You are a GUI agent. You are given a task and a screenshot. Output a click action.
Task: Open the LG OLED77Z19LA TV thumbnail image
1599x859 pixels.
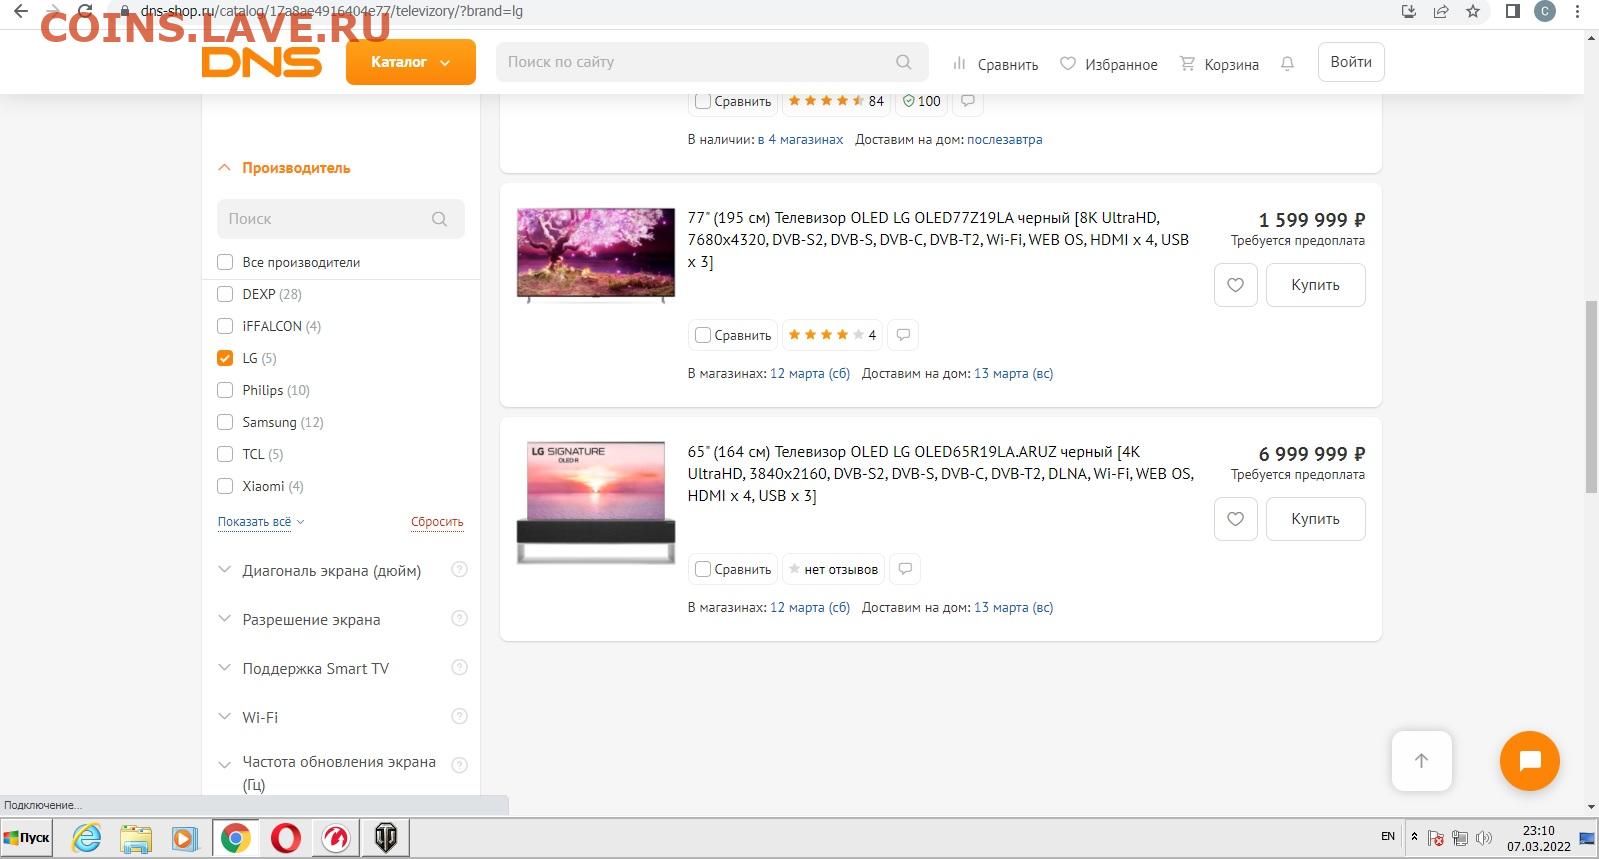[x=596, y=255]
